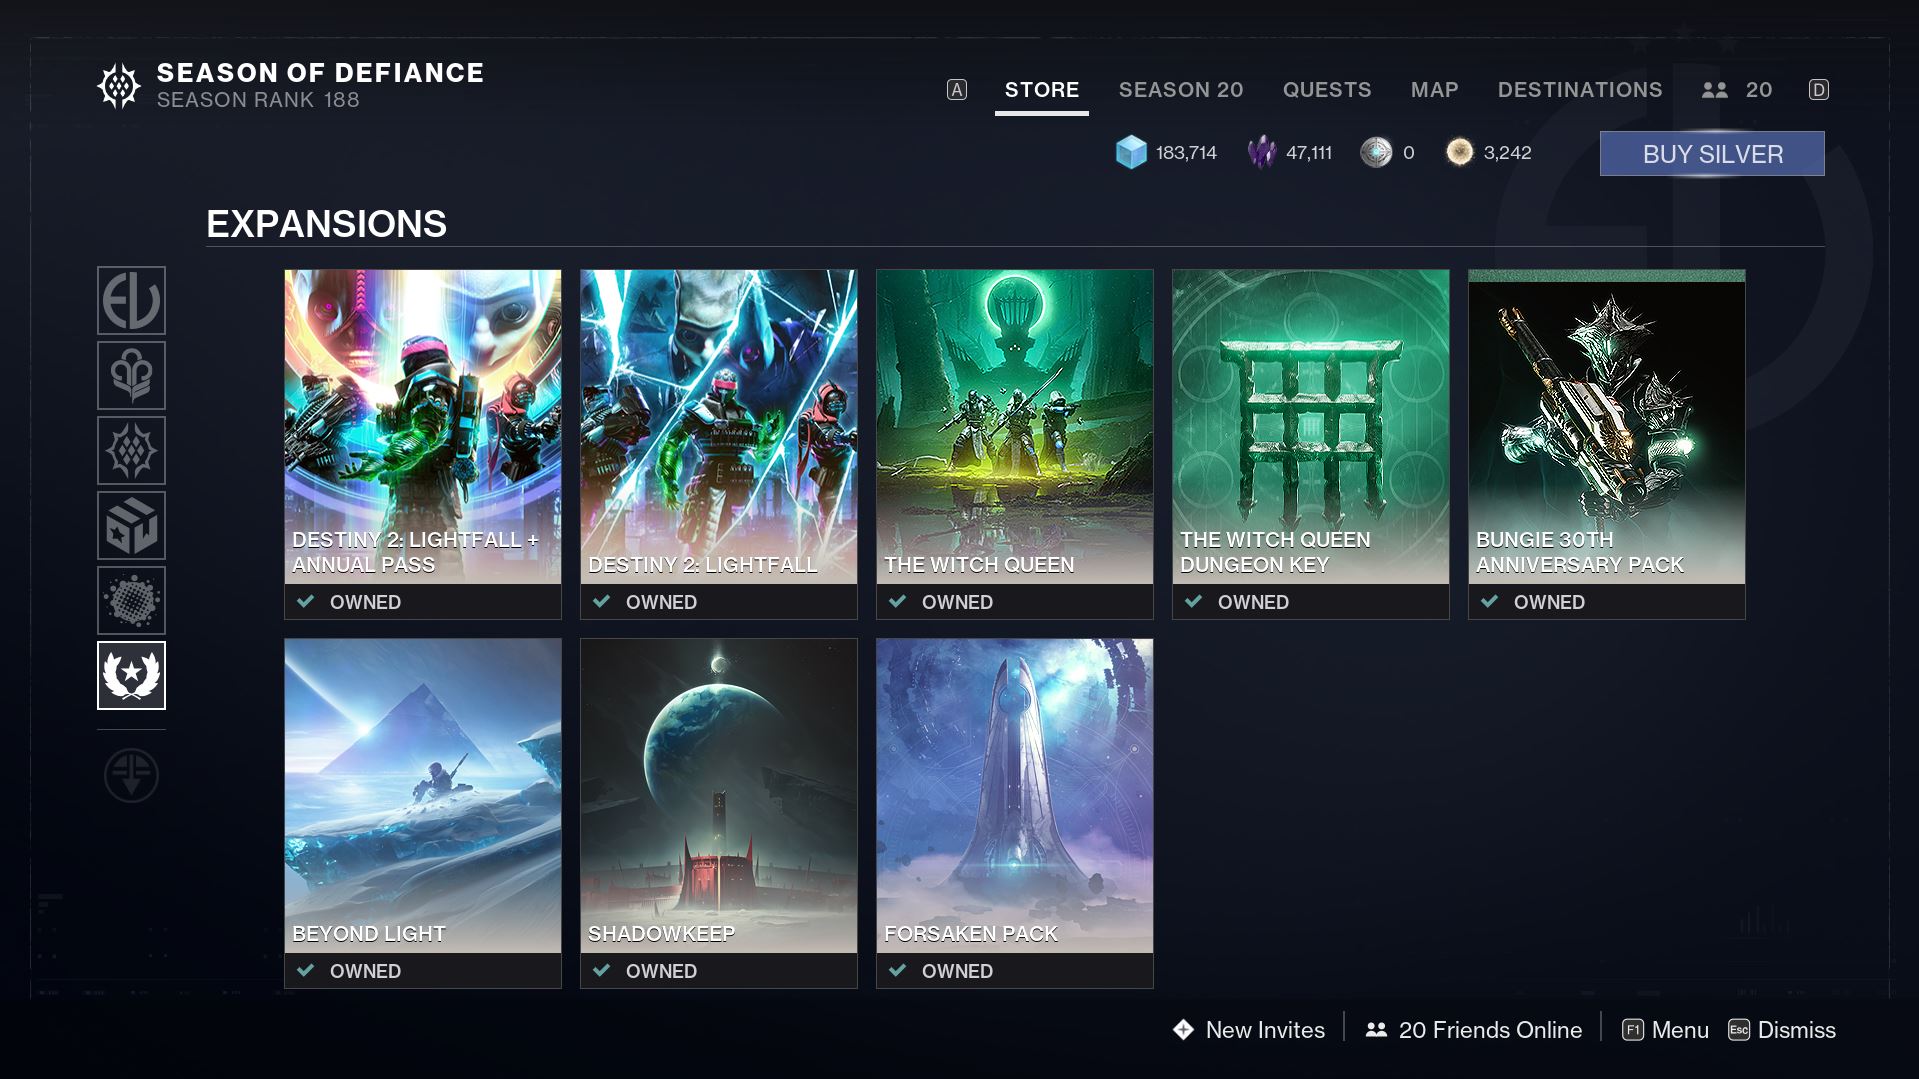This screenshot has width=1919, height=1079.
Task: Click the friends icon in bottom bar
Action: click(x=1377, y=1029)
